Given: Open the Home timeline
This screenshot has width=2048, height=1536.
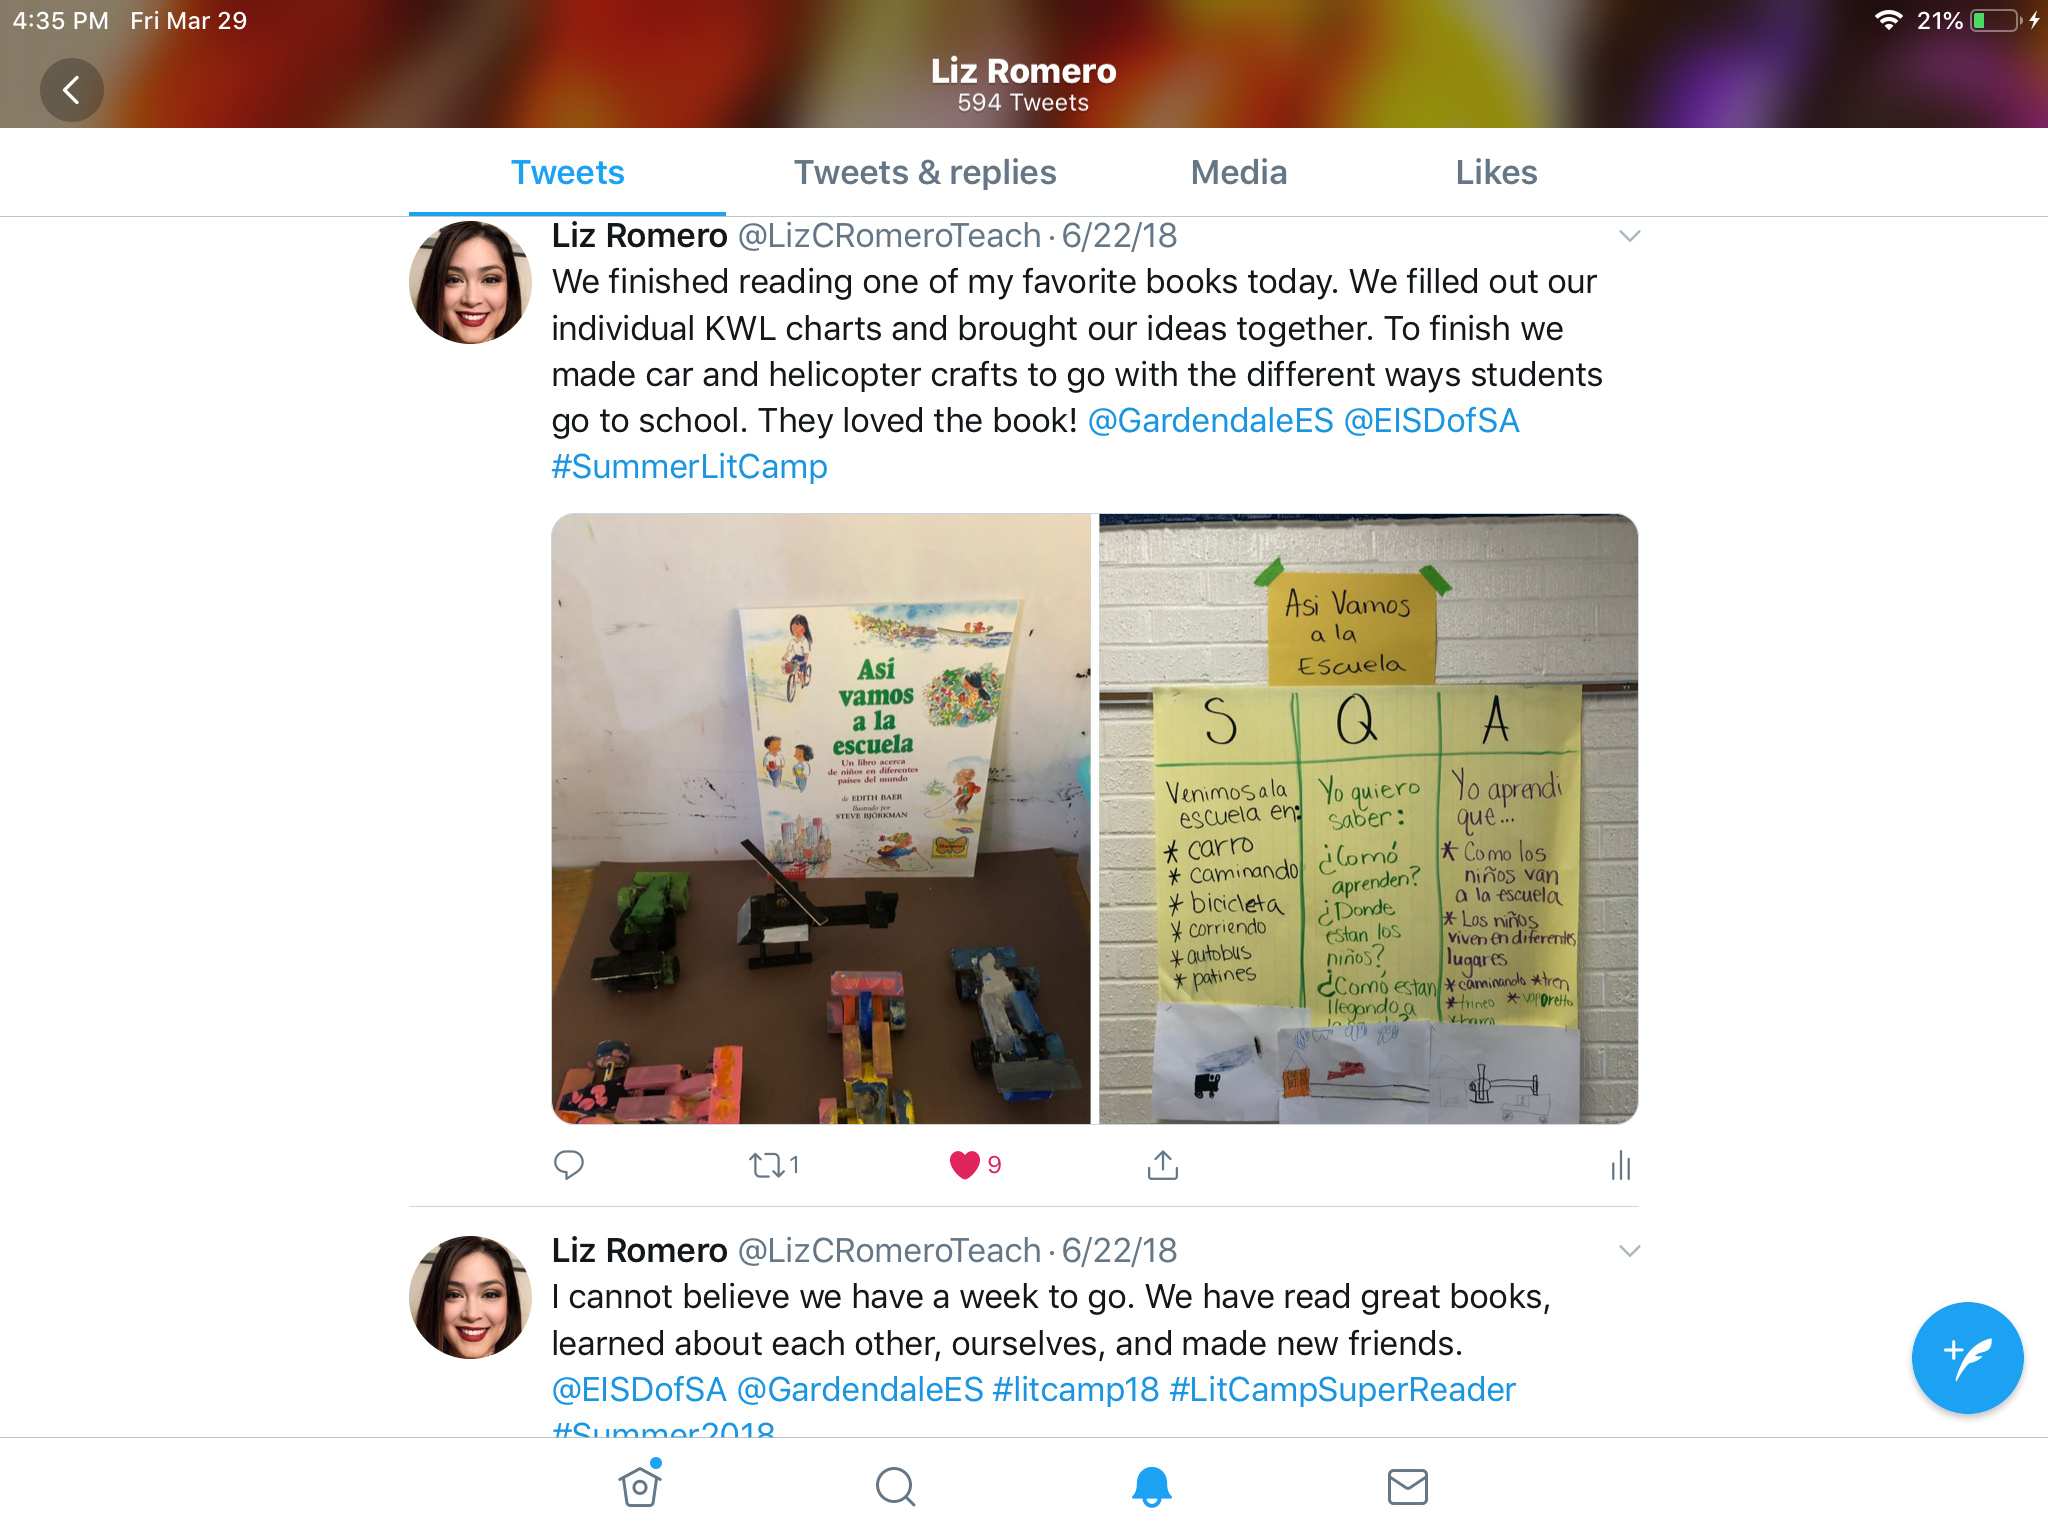Looking at the screenshot, I should click(640, 1485).
